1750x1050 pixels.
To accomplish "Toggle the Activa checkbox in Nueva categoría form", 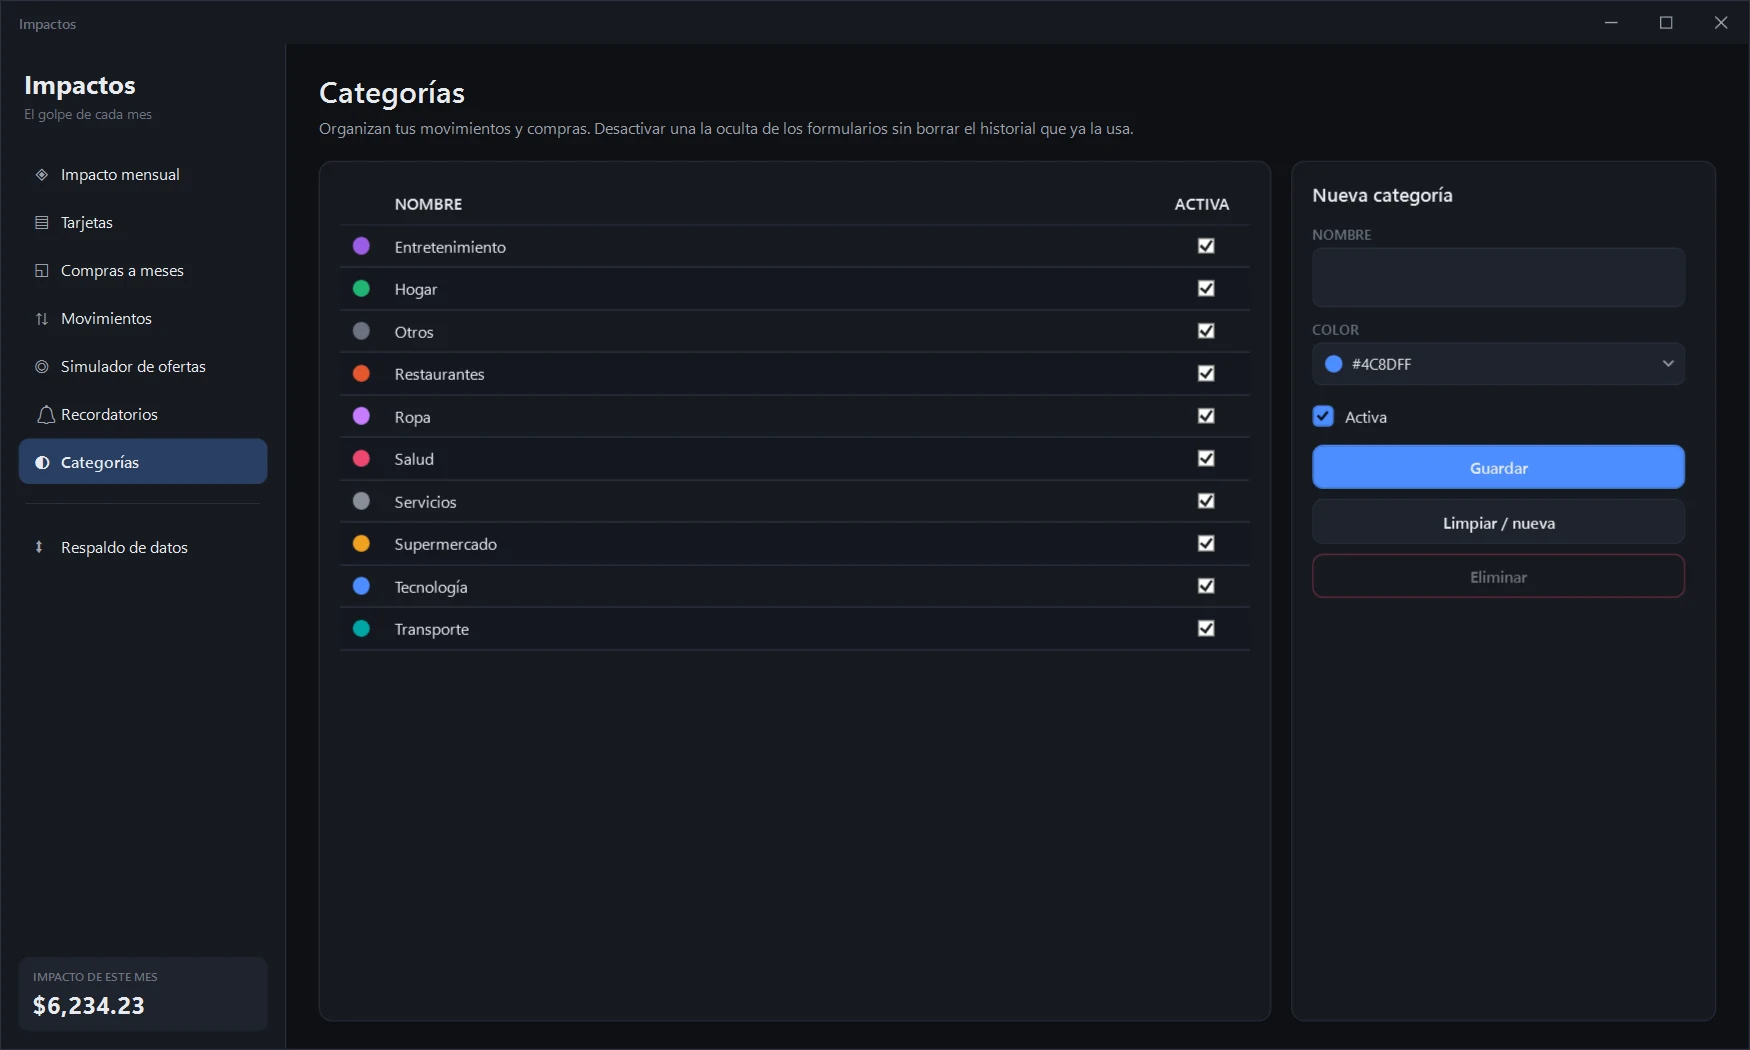I will pyautogui.click(x=1323, y=417).
